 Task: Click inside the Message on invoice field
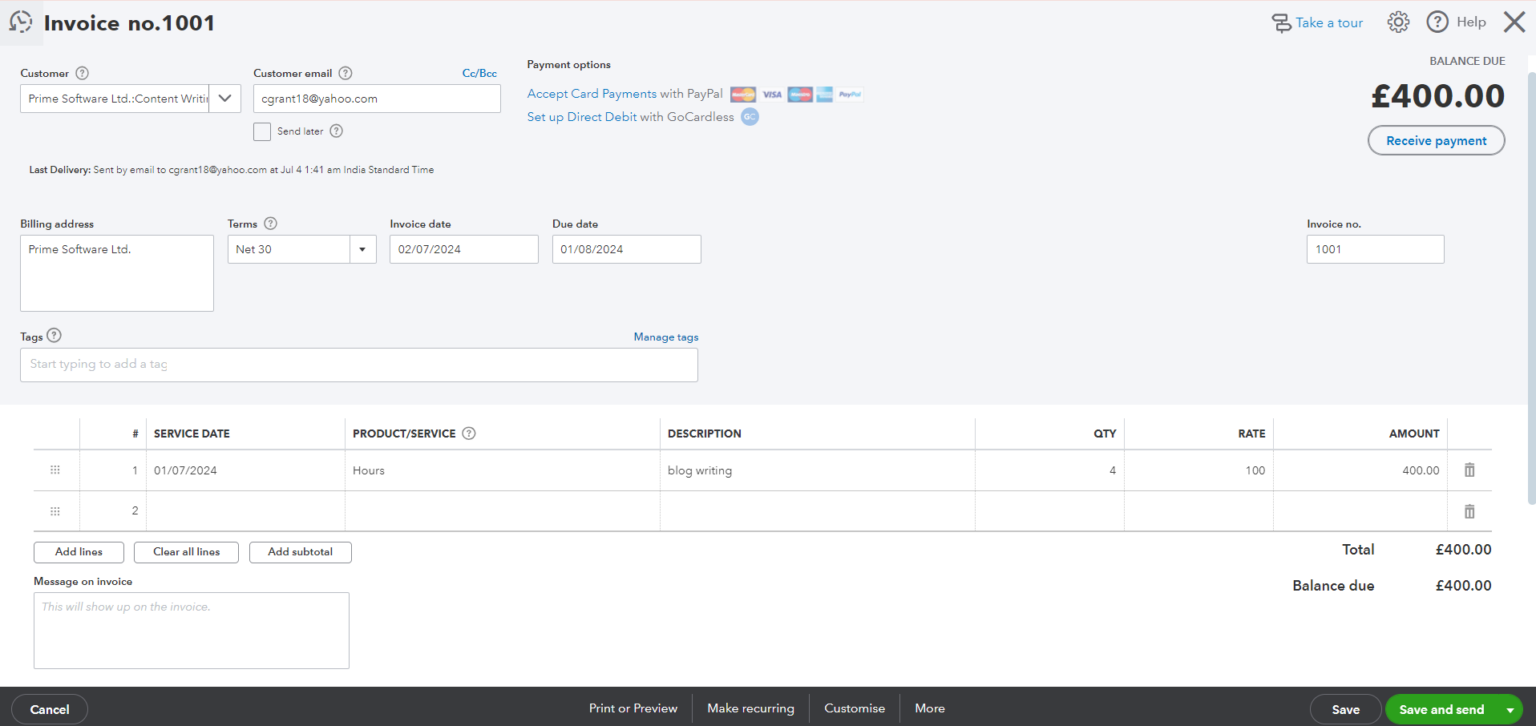pyautogui.click(x=190, y=630)
